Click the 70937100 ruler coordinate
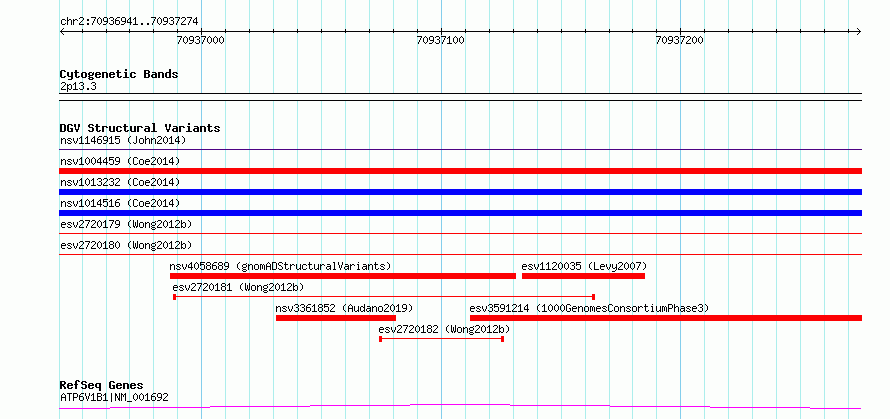Viewport: 890px width, 419px height. pyautogui.click(x=440, y=40)
